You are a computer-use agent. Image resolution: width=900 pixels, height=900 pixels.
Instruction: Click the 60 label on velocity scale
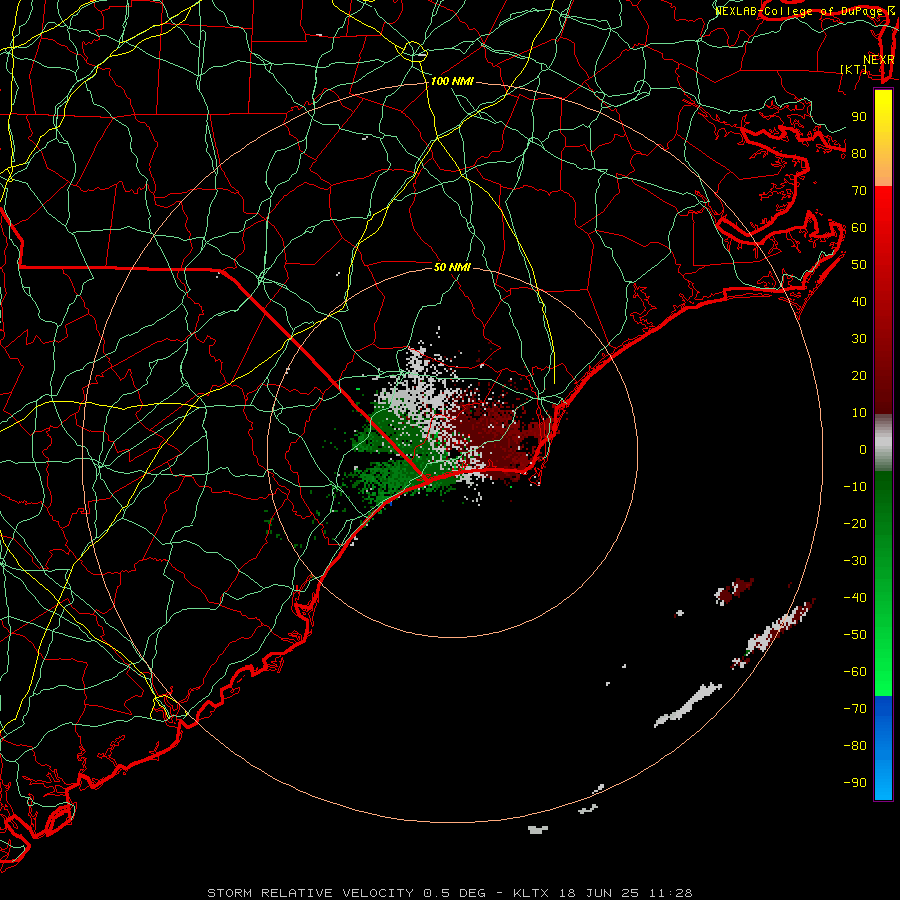pos(859,228)
